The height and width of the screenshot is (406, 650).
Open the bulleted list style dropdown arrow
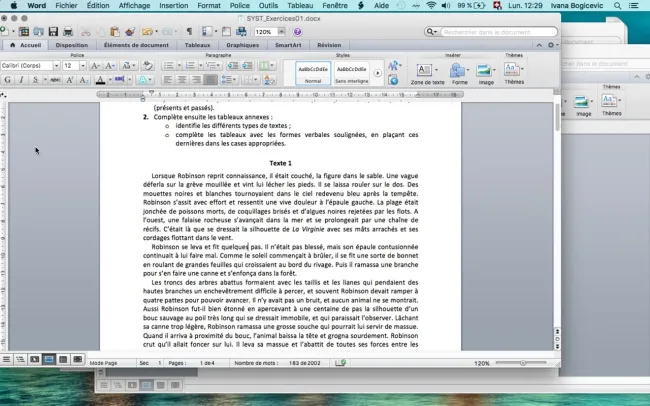pos(179,66)
